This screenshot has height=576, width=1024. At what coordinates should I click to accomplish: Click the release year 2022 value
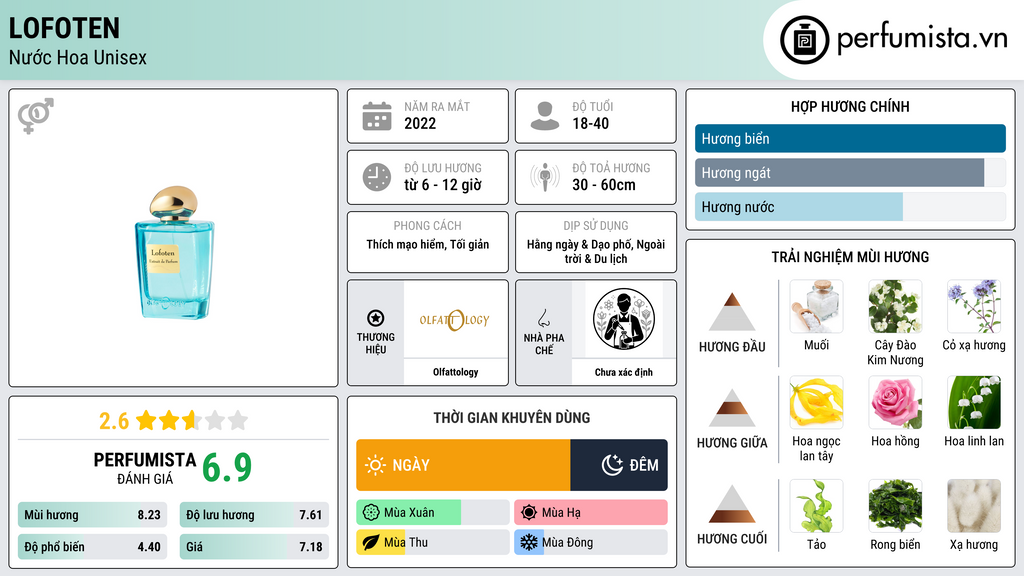[420, 123]
